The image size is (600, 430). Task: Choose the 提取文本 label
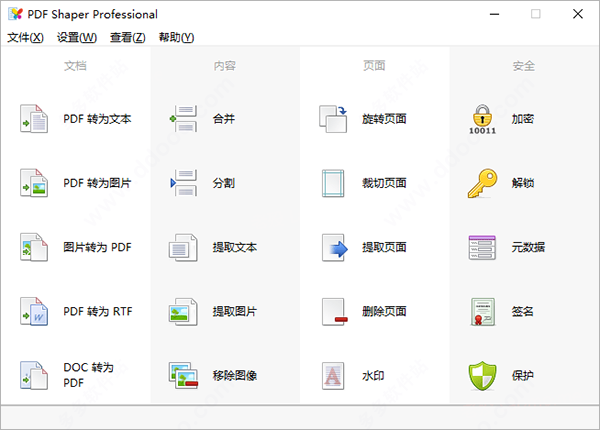point(235,247)
